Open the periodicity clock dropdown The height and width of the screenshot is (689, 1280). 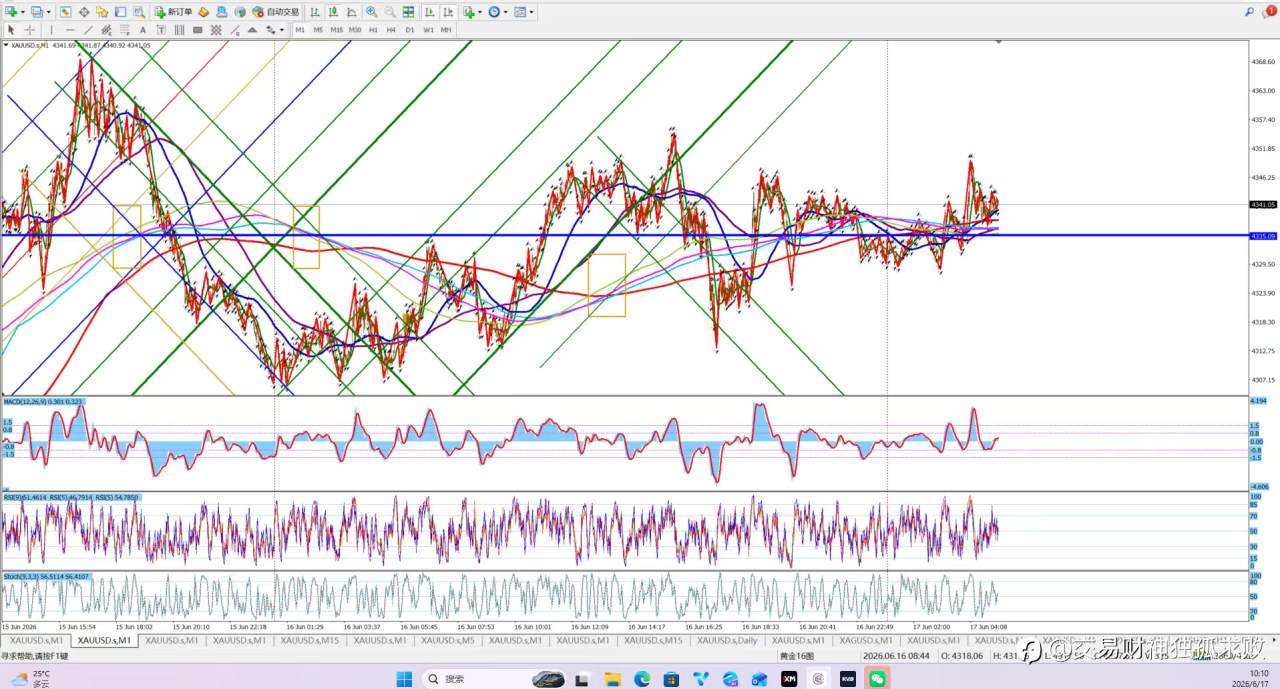pyautogui.click(x=505, y=12)
